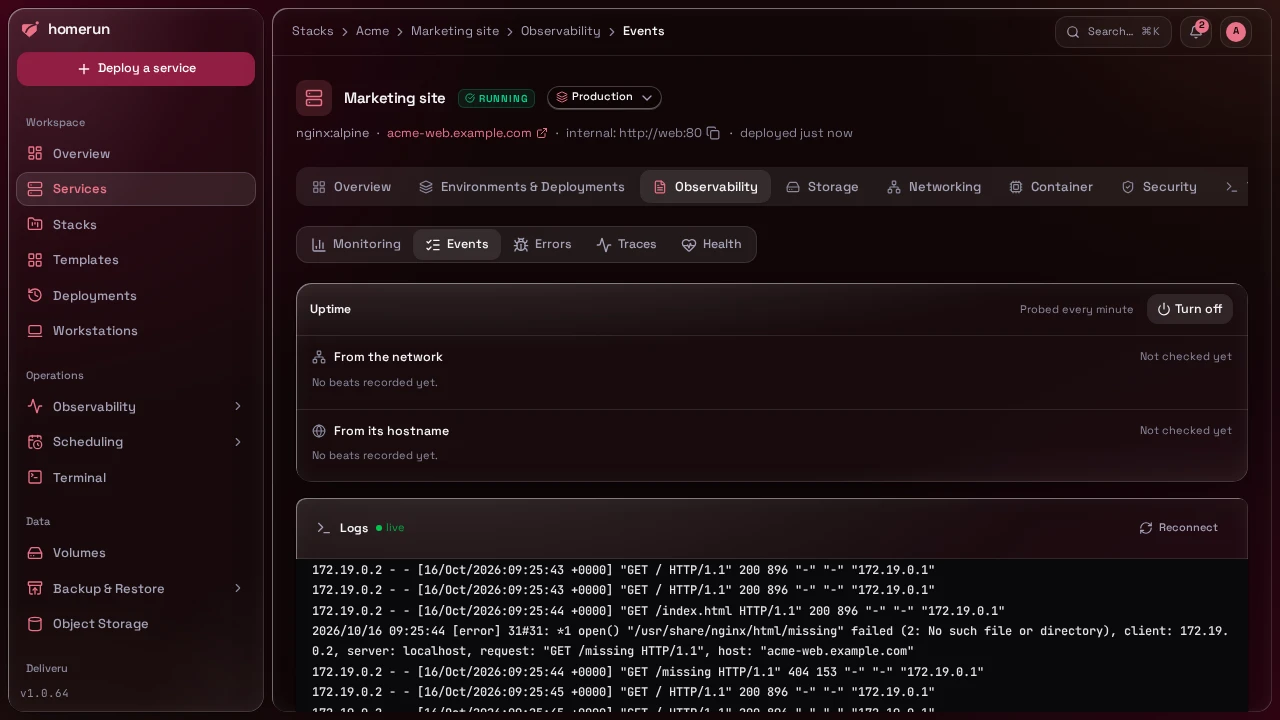Open the Errors sub-tab

(542, 244)
